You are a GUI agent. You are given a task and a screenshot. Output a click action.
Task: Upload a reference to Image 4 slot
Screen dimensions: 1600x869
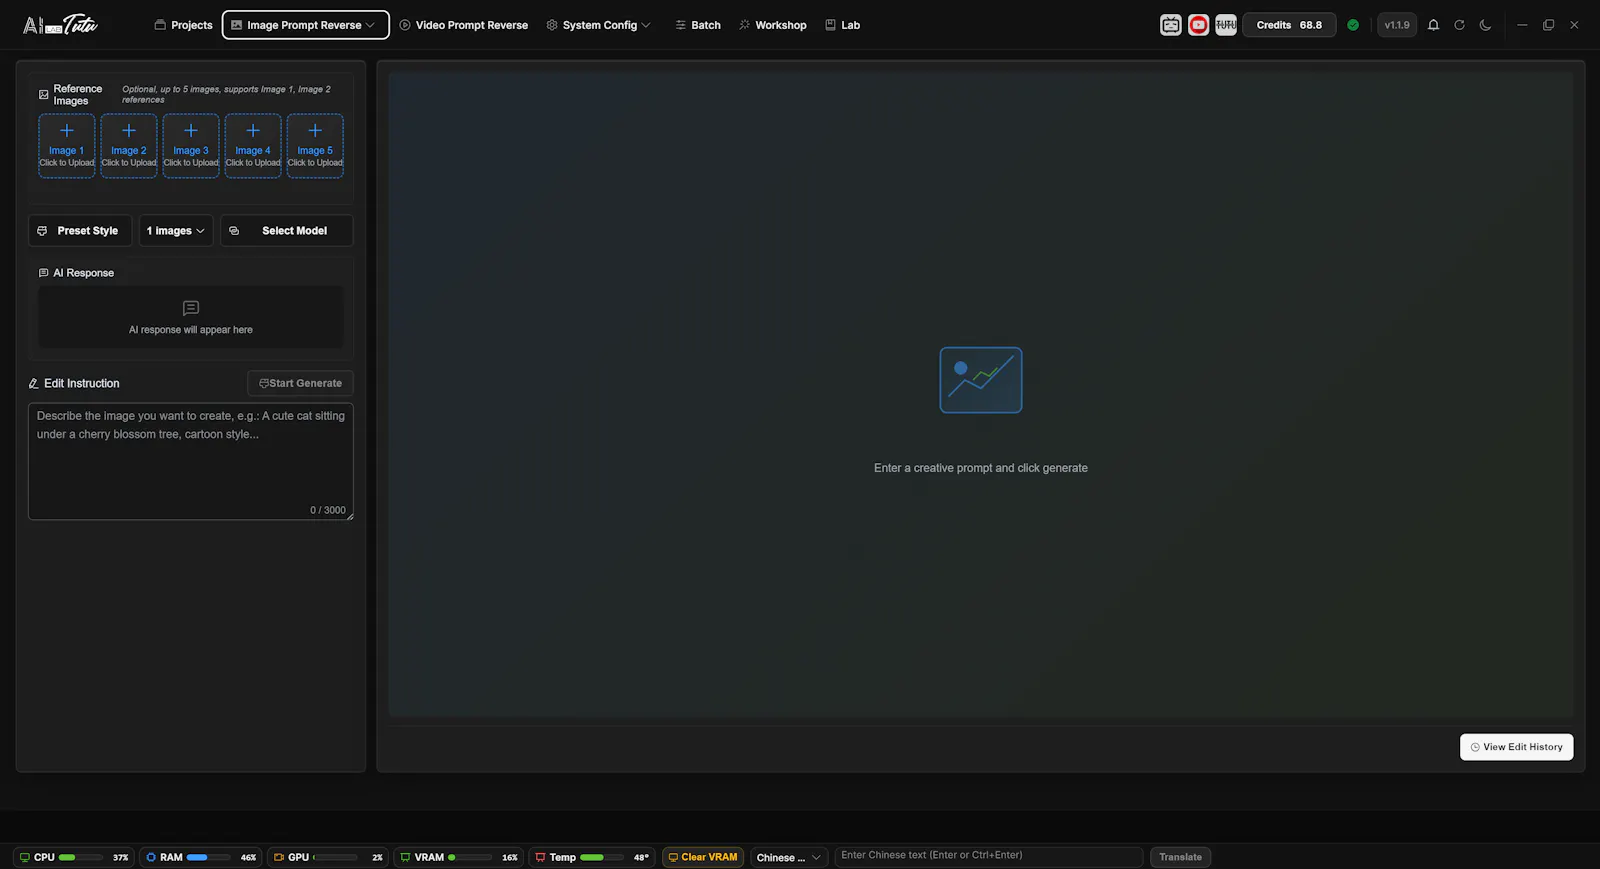click(253, 146)
